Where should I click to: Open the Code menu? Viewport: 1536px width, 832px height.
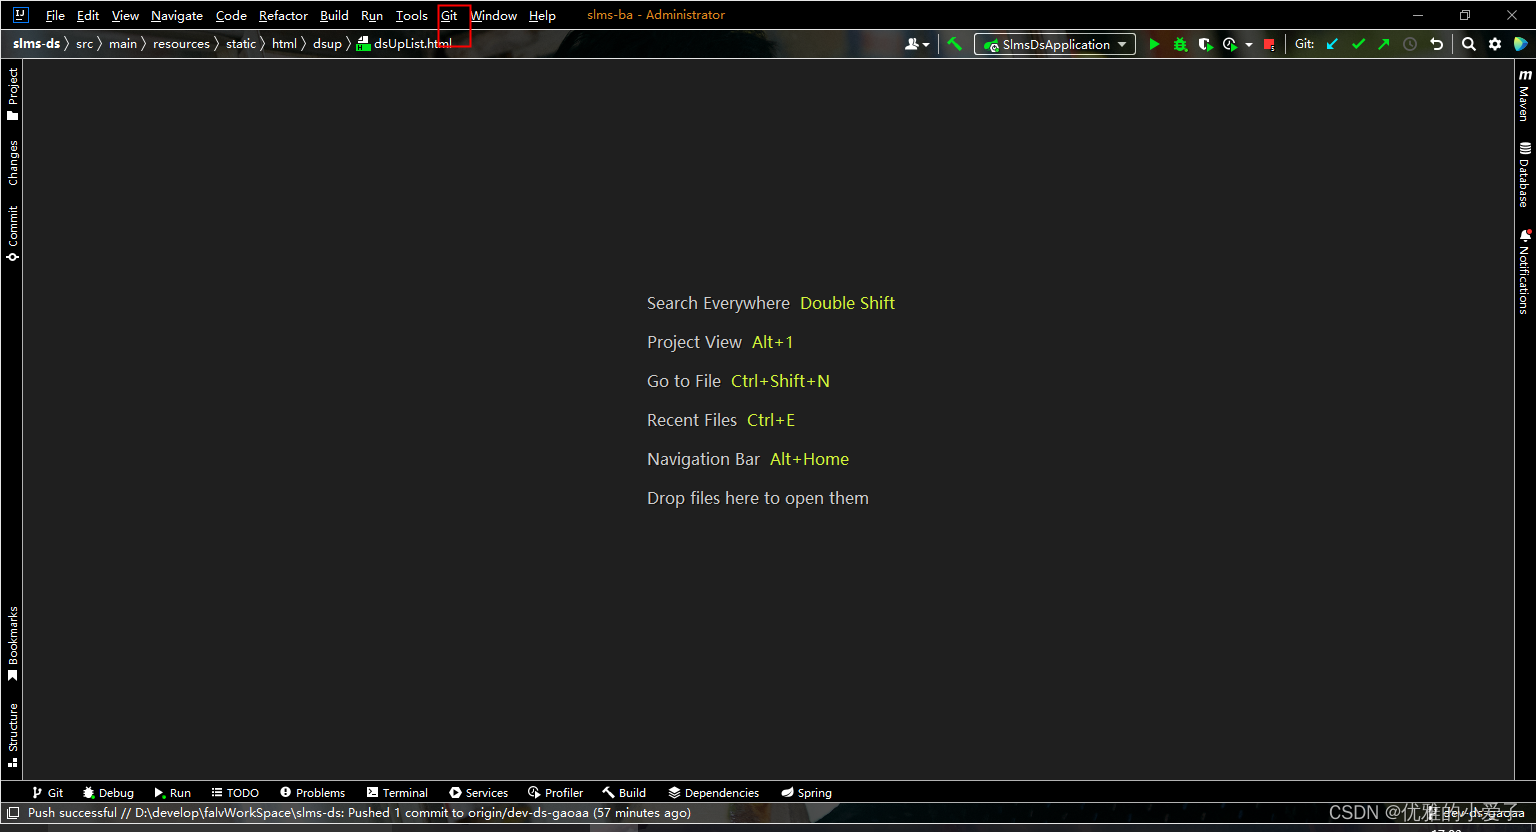coord(231,15)
